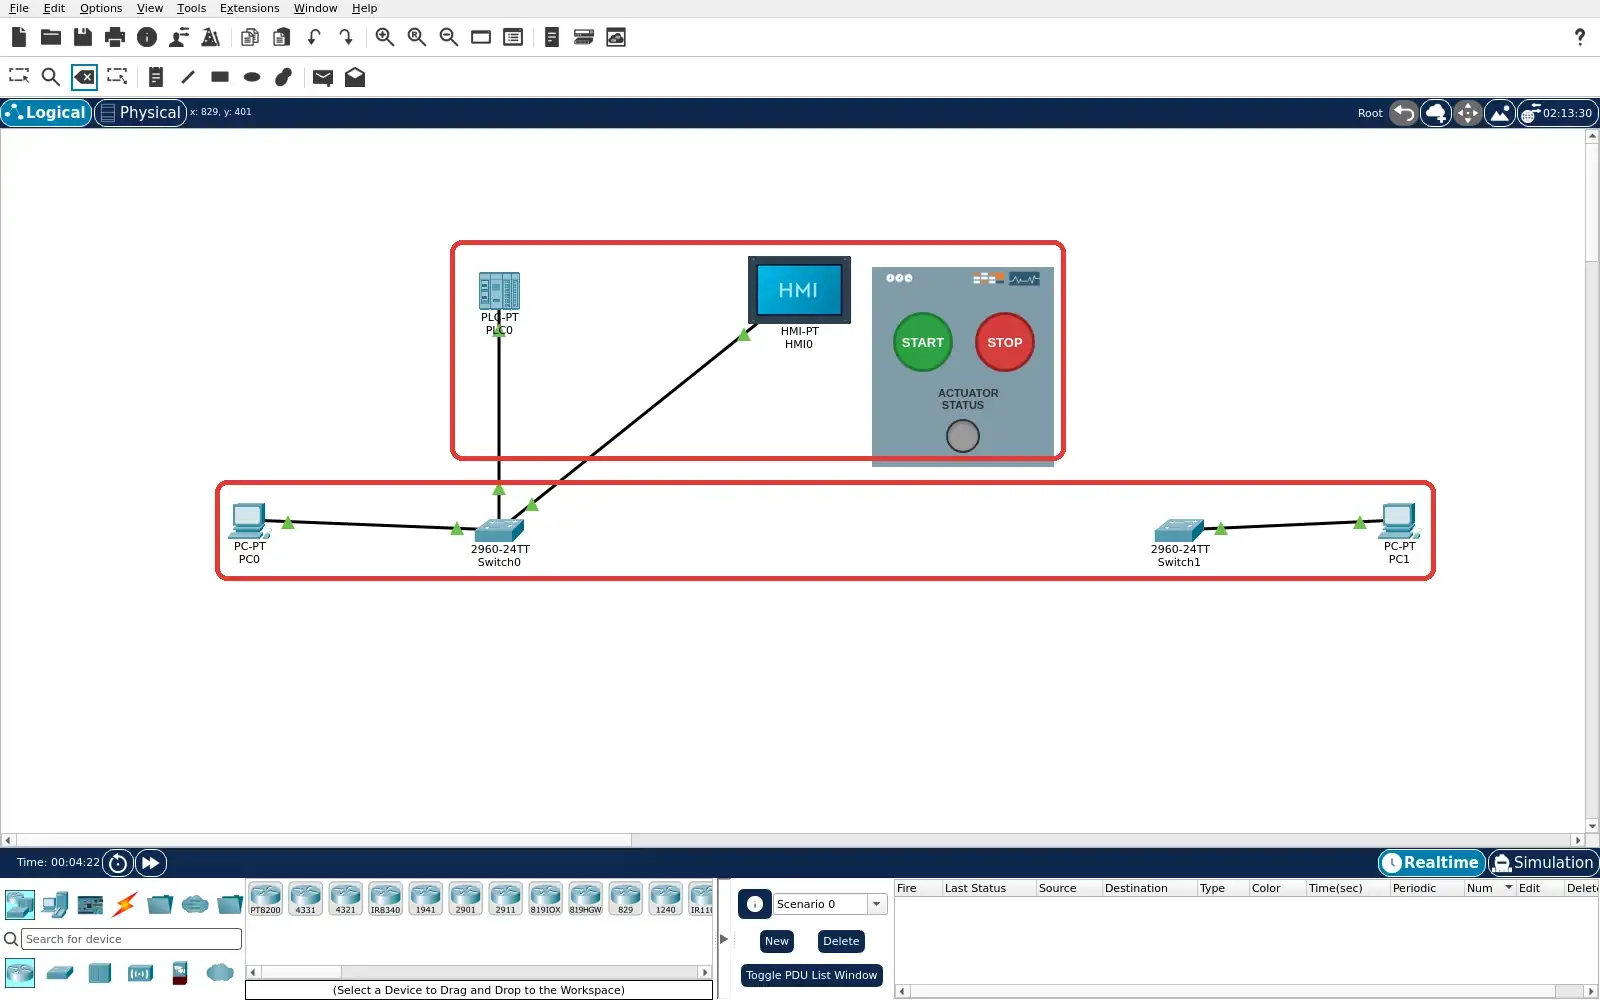The image size is (1600, 1000).
Task: Reset zoom with R magnifier icon
Action: point(417,37)
